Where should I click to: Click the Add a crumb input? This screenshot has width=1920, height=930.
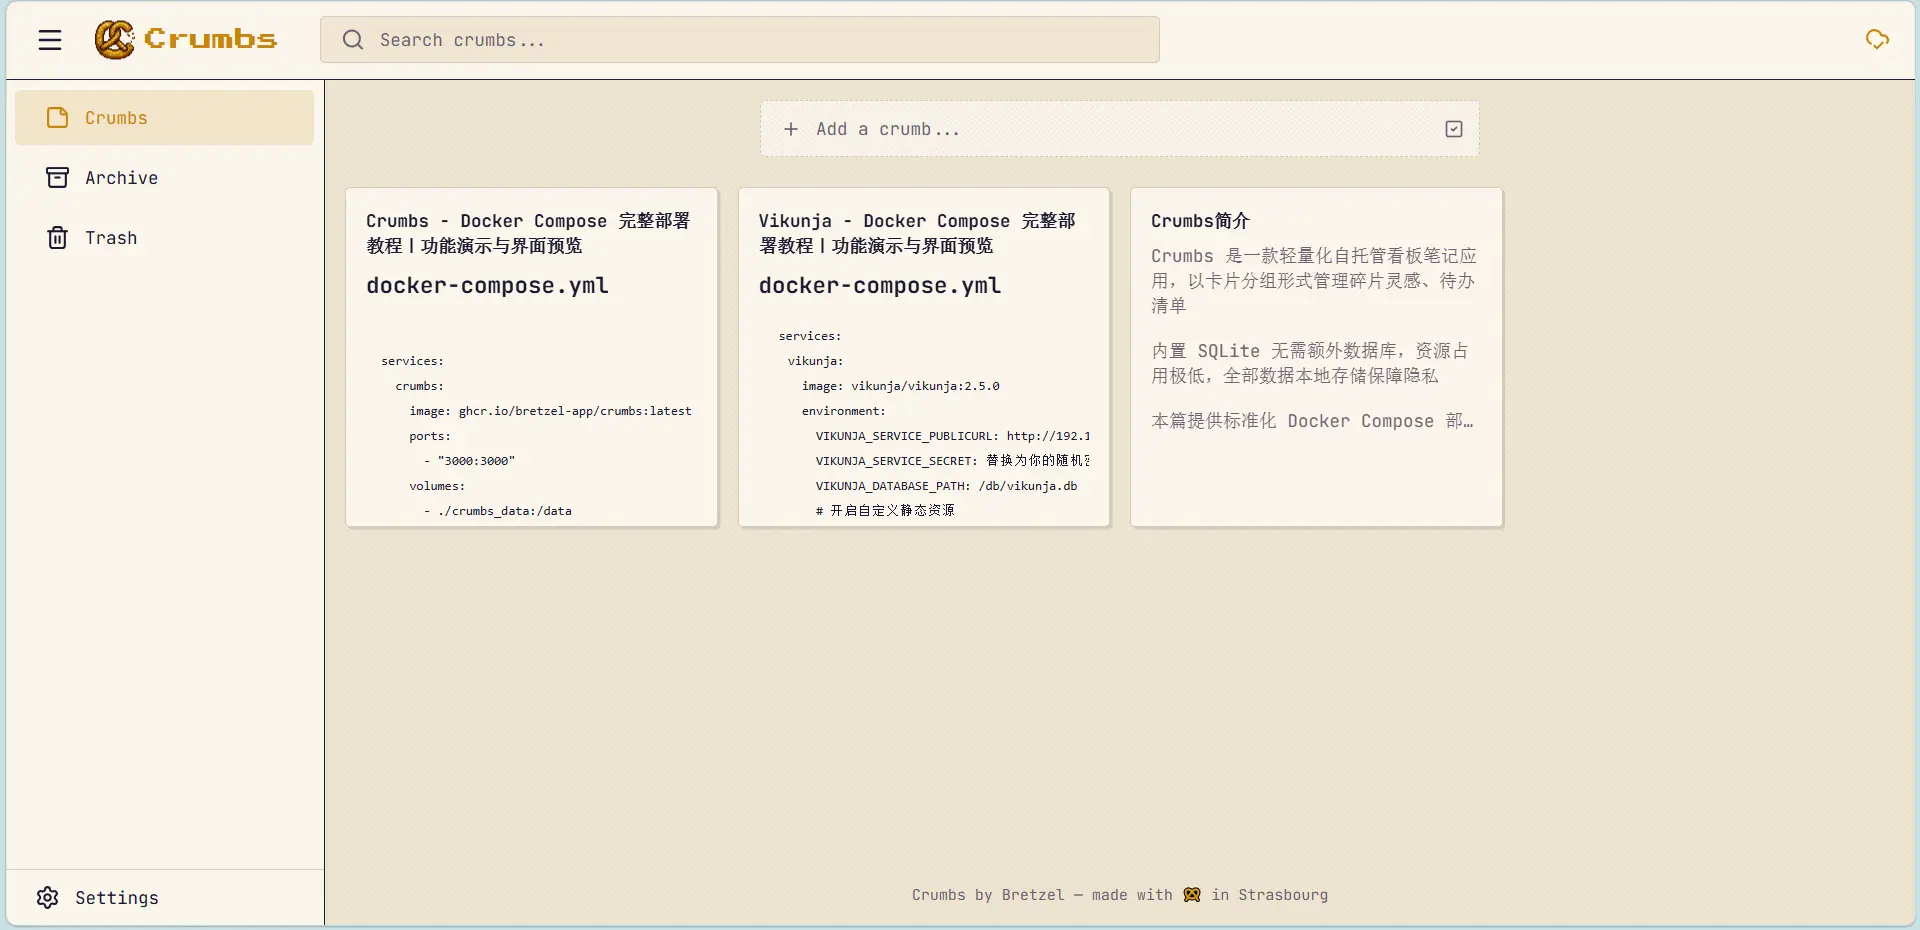(x=1120, y=129)
